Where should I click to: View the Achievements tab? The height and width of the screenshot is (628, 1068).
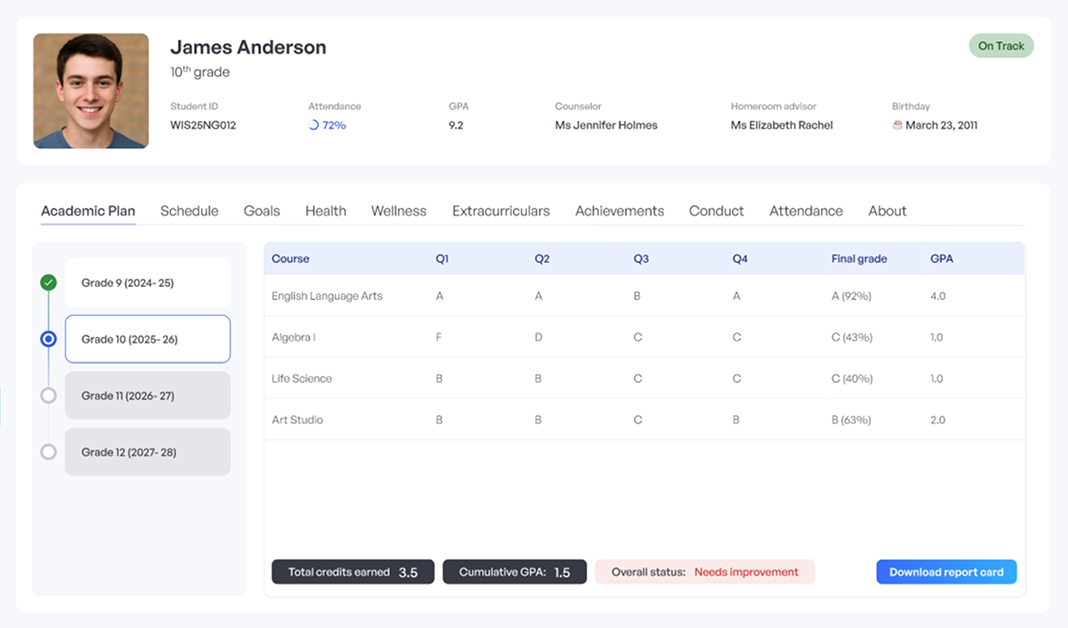coord(619,211)
